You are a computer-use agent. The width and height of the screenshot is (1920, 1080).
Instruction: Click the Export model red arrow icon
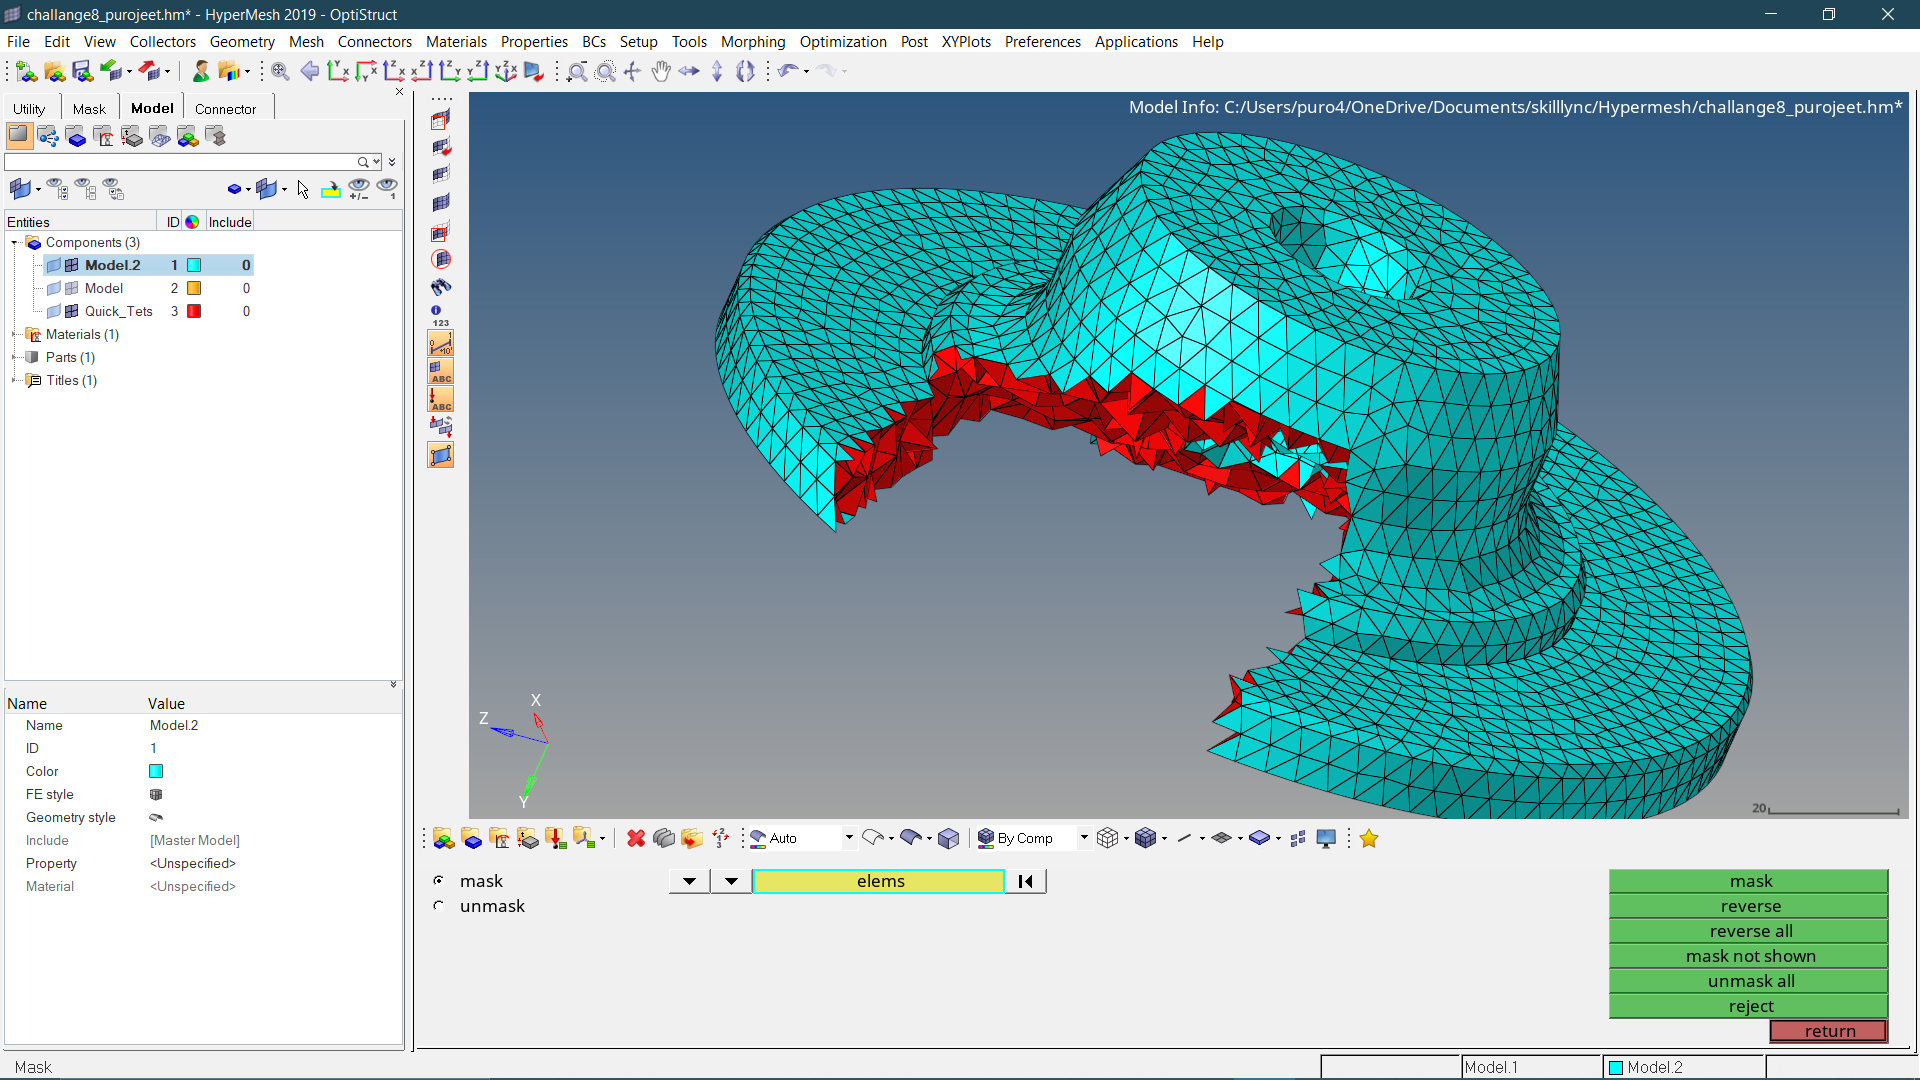(x=150, y=70)
